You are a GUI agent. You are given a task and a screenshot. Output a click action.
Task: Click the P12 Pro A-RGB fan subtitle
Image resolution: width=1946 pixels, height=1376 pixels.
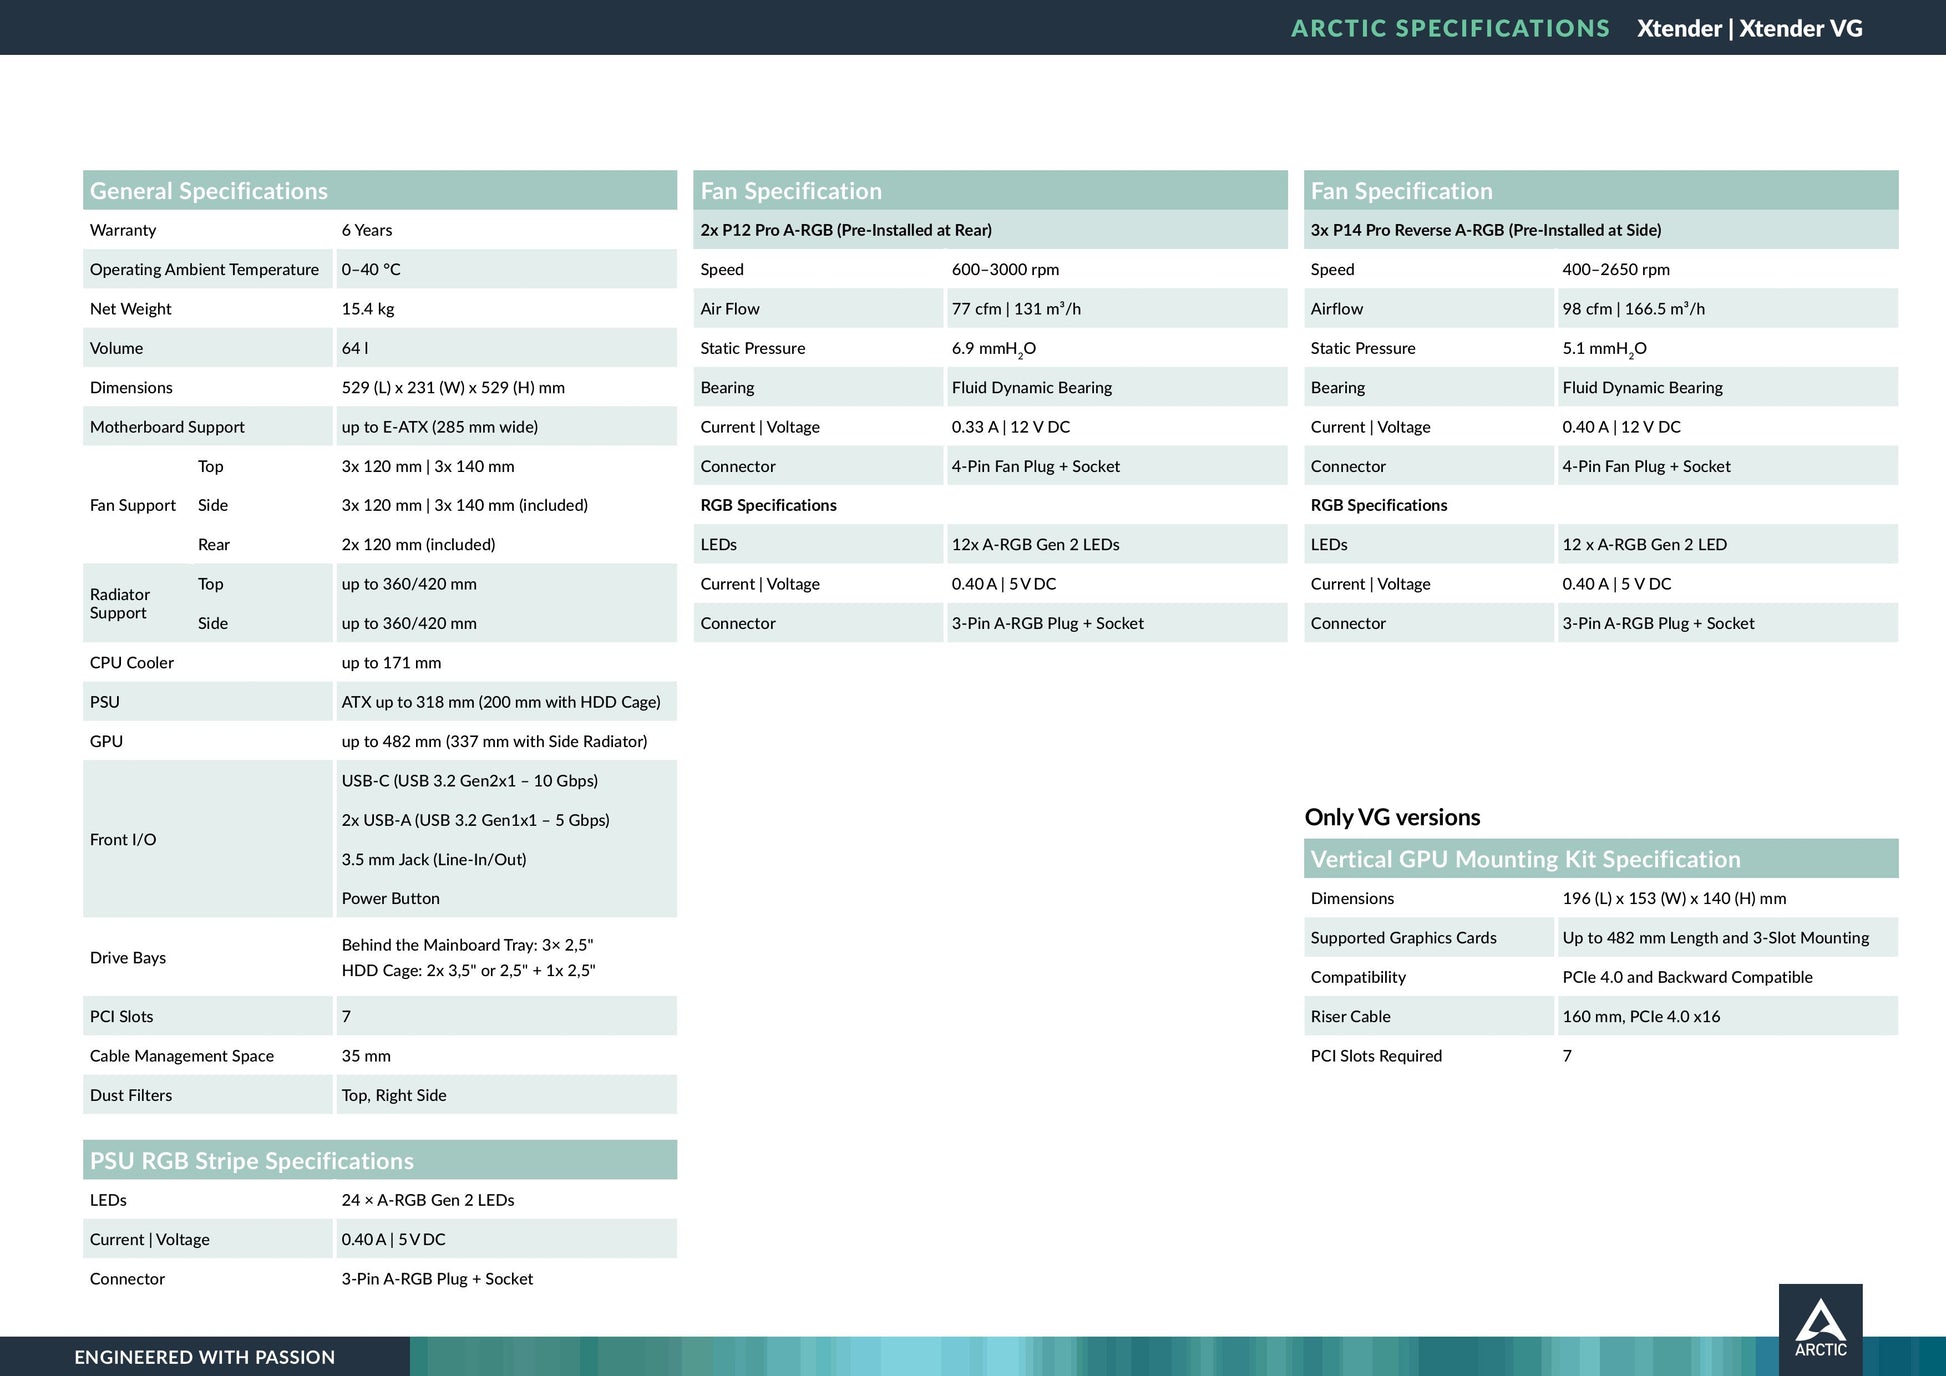[846, 230]
